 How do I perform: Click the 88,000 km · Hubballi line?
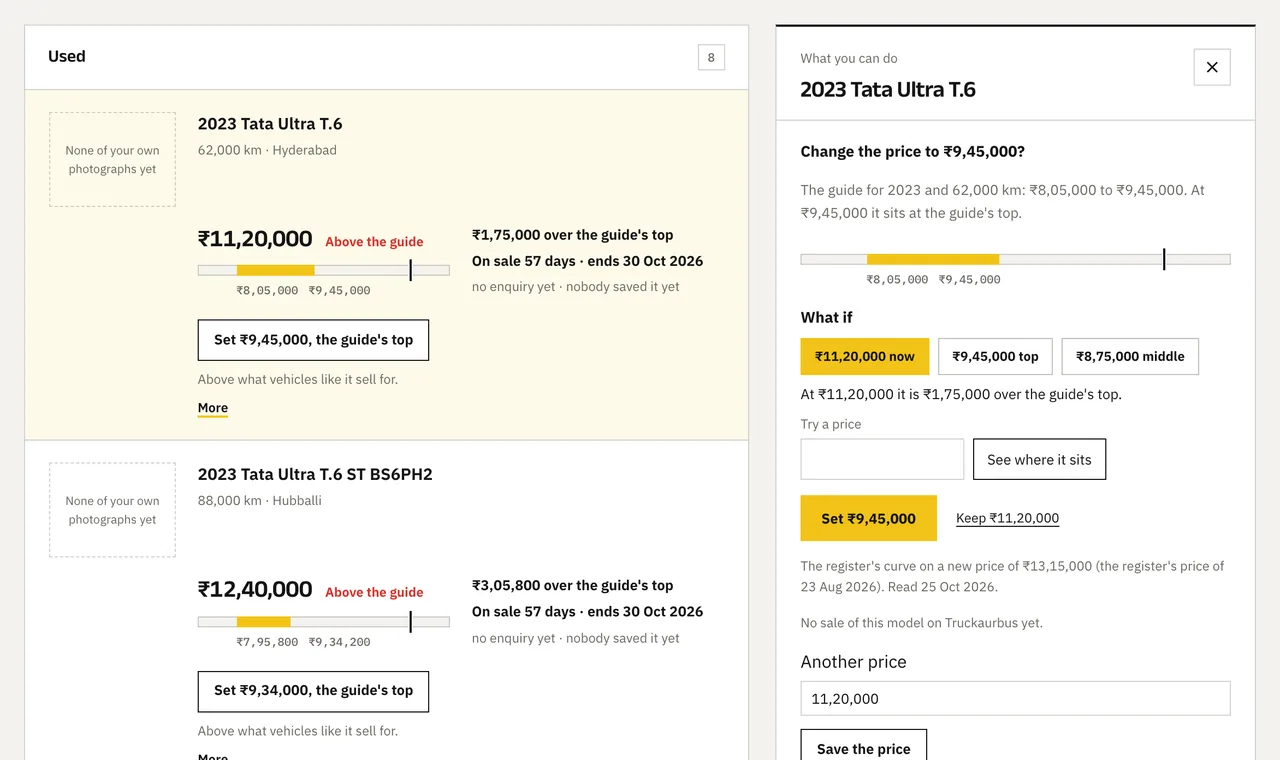pyautogui.click(x=260, y=500)
